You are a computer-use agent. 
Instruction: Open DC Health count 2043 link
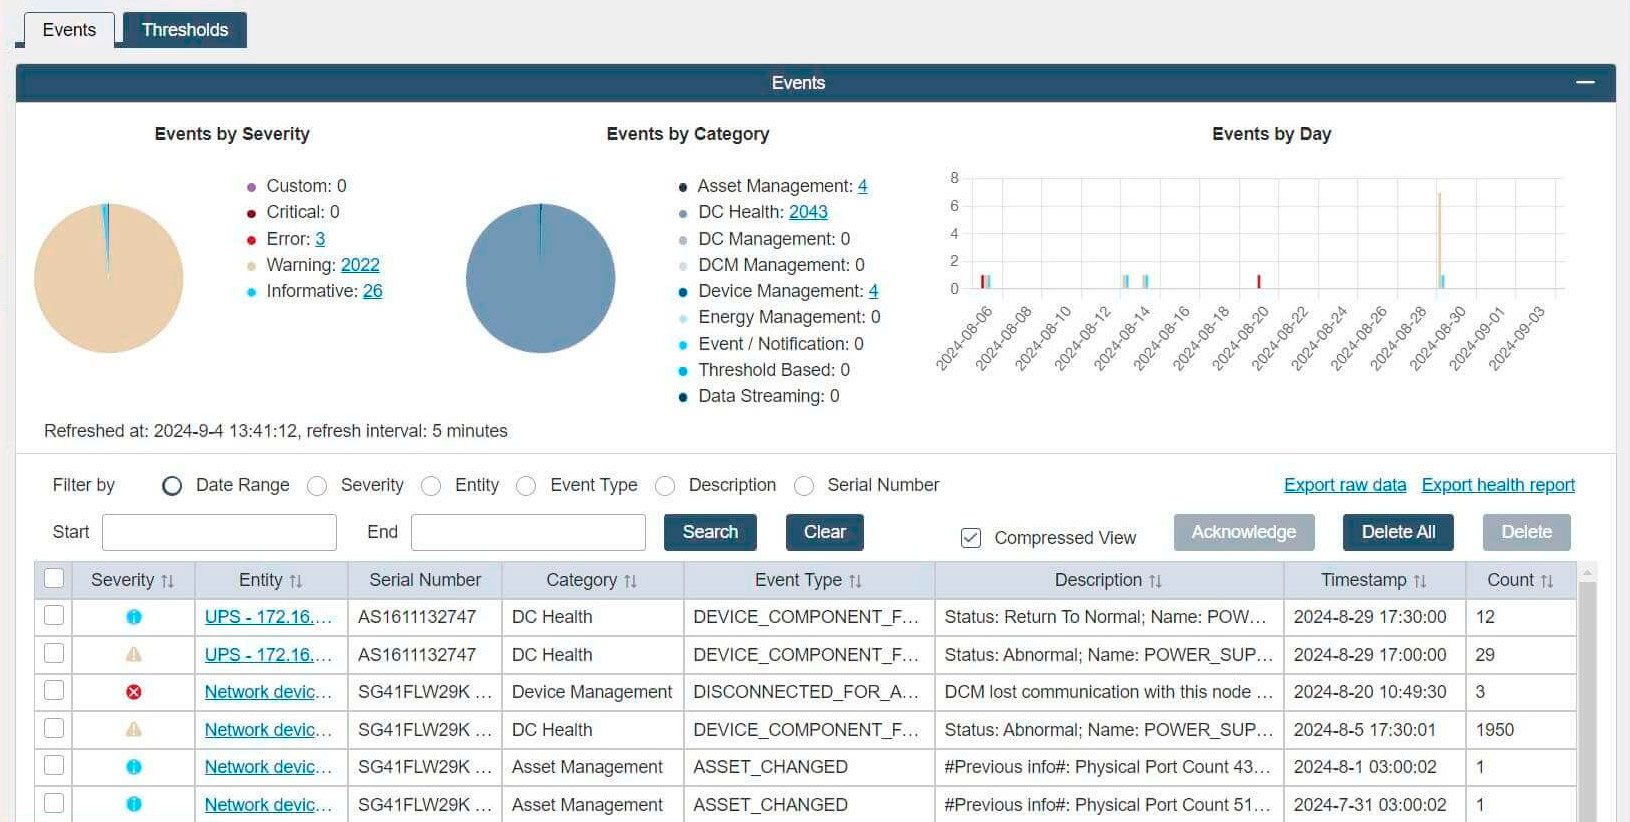pyautogui.click(x=808, y=212)
